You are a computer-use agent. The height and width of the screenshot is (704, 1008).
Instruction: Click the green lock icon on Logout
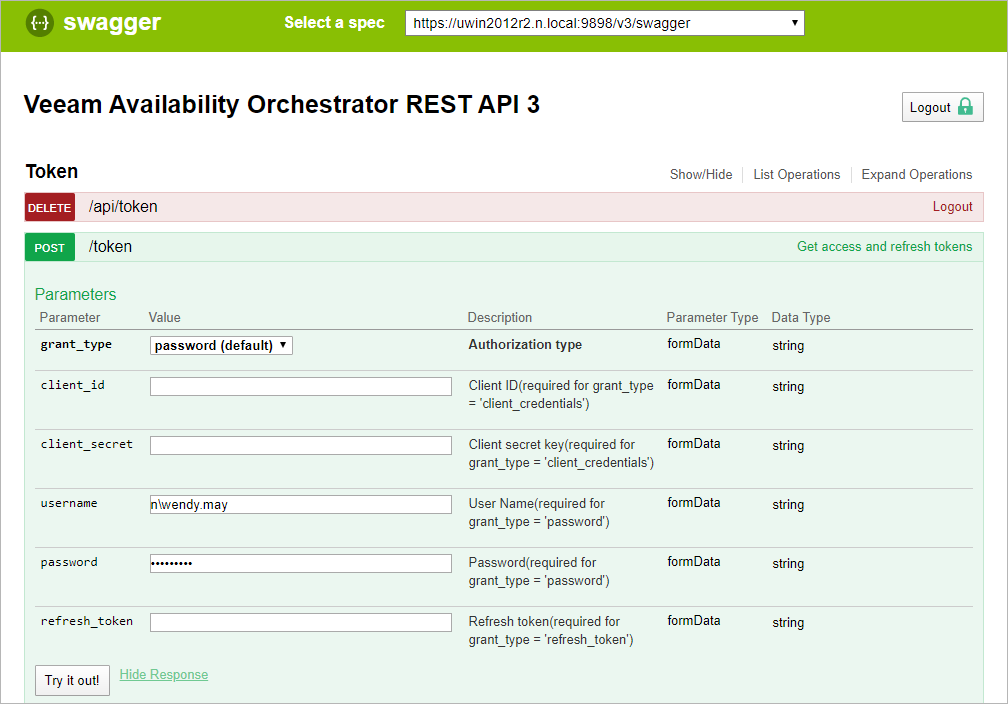pyautogui.click(x=965, y=107)
